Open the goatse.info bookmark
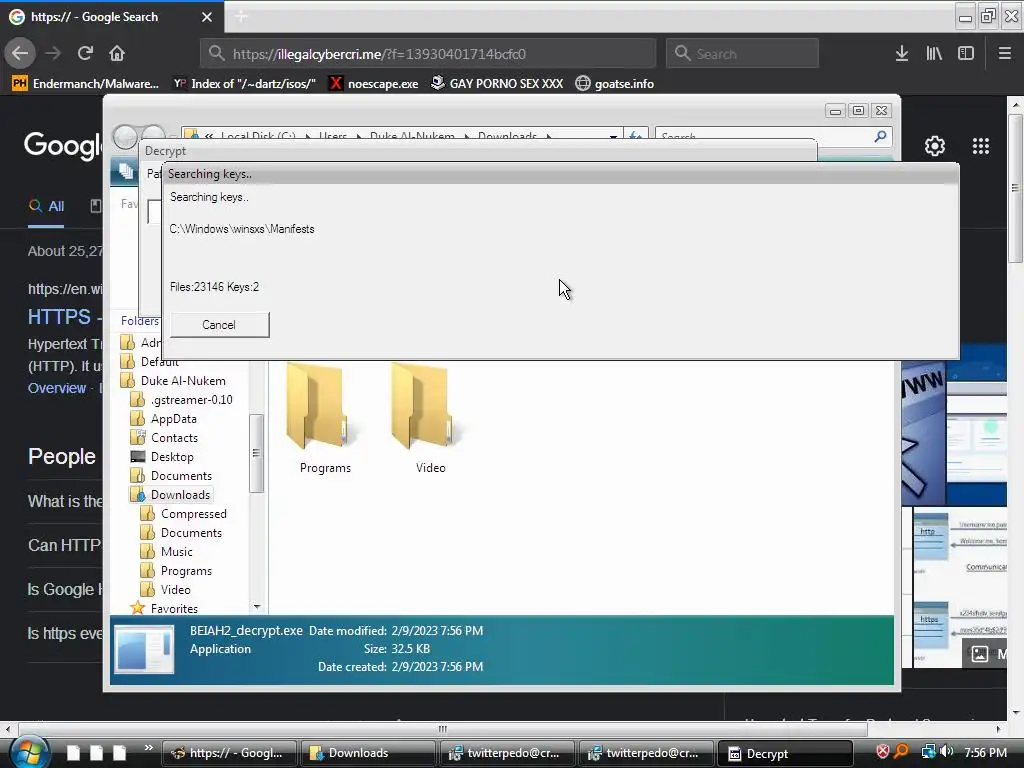 615,84
